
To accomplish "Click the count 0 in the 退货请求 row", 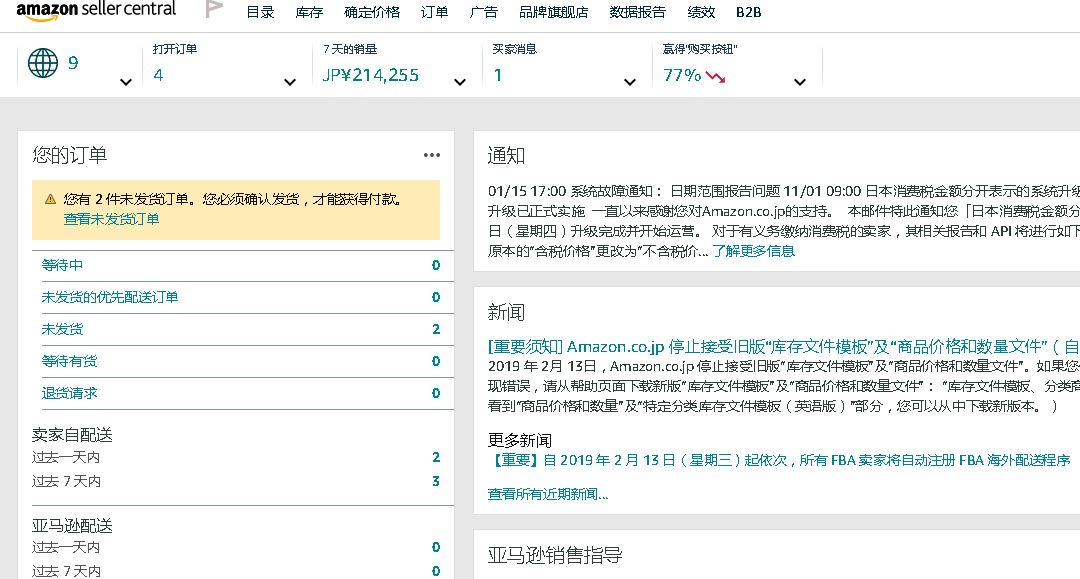I will pyautogui.click(x=436, y=393).
